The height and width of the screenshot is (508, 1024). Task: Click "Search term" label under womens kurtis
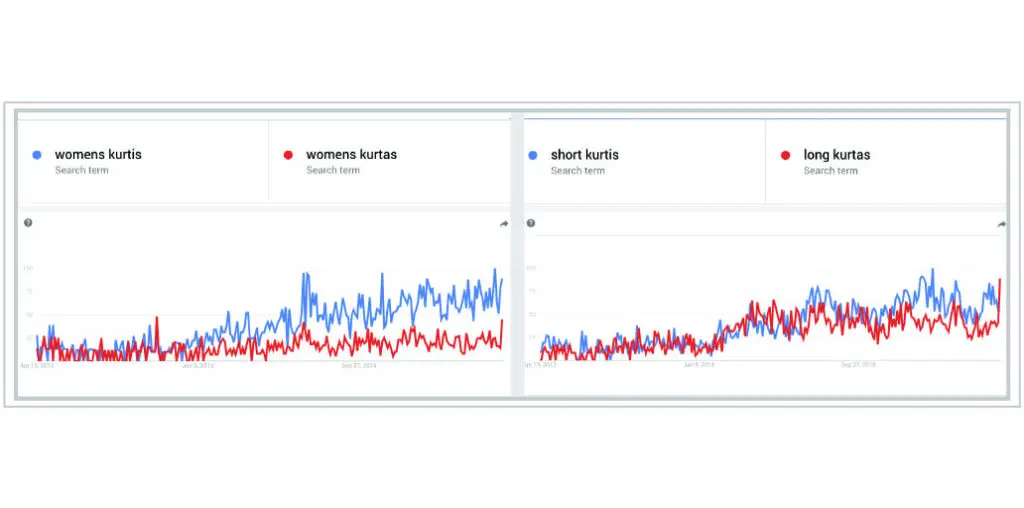[82, 171]
